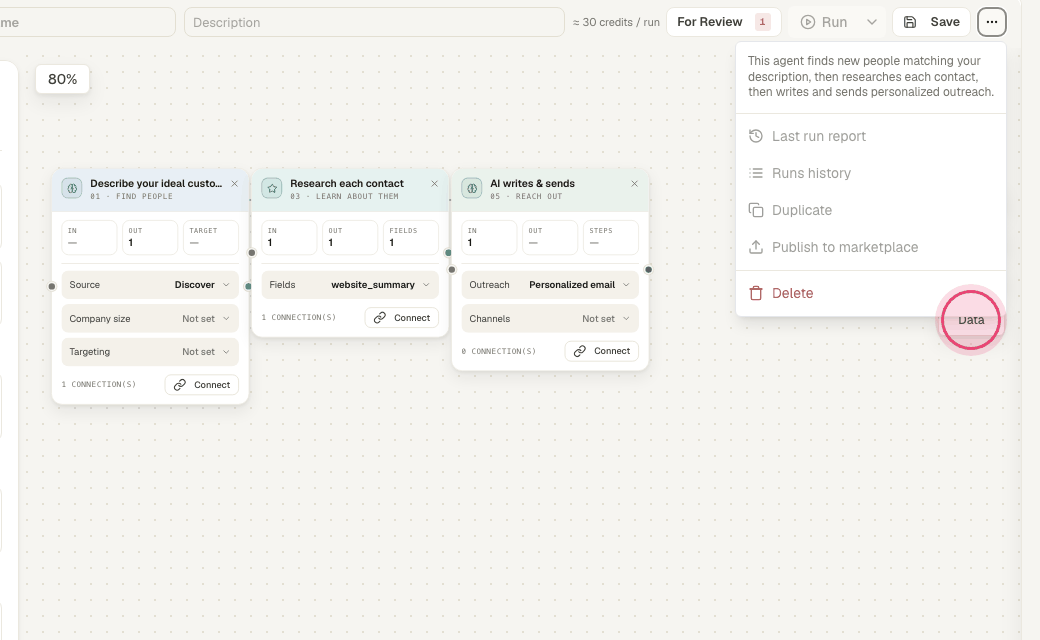The image size is (1040, 640).
Task: Click Connect on the AI writes & sends card
Action: [602, 351]
